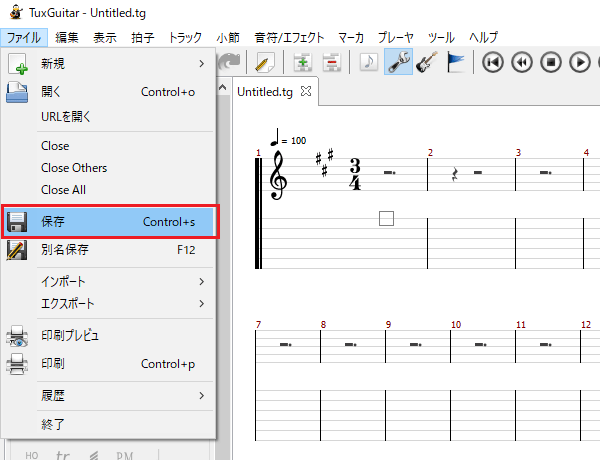Screen dimensions: 600x460
Task: Open the 編集 menu
Action: point(67,38)
